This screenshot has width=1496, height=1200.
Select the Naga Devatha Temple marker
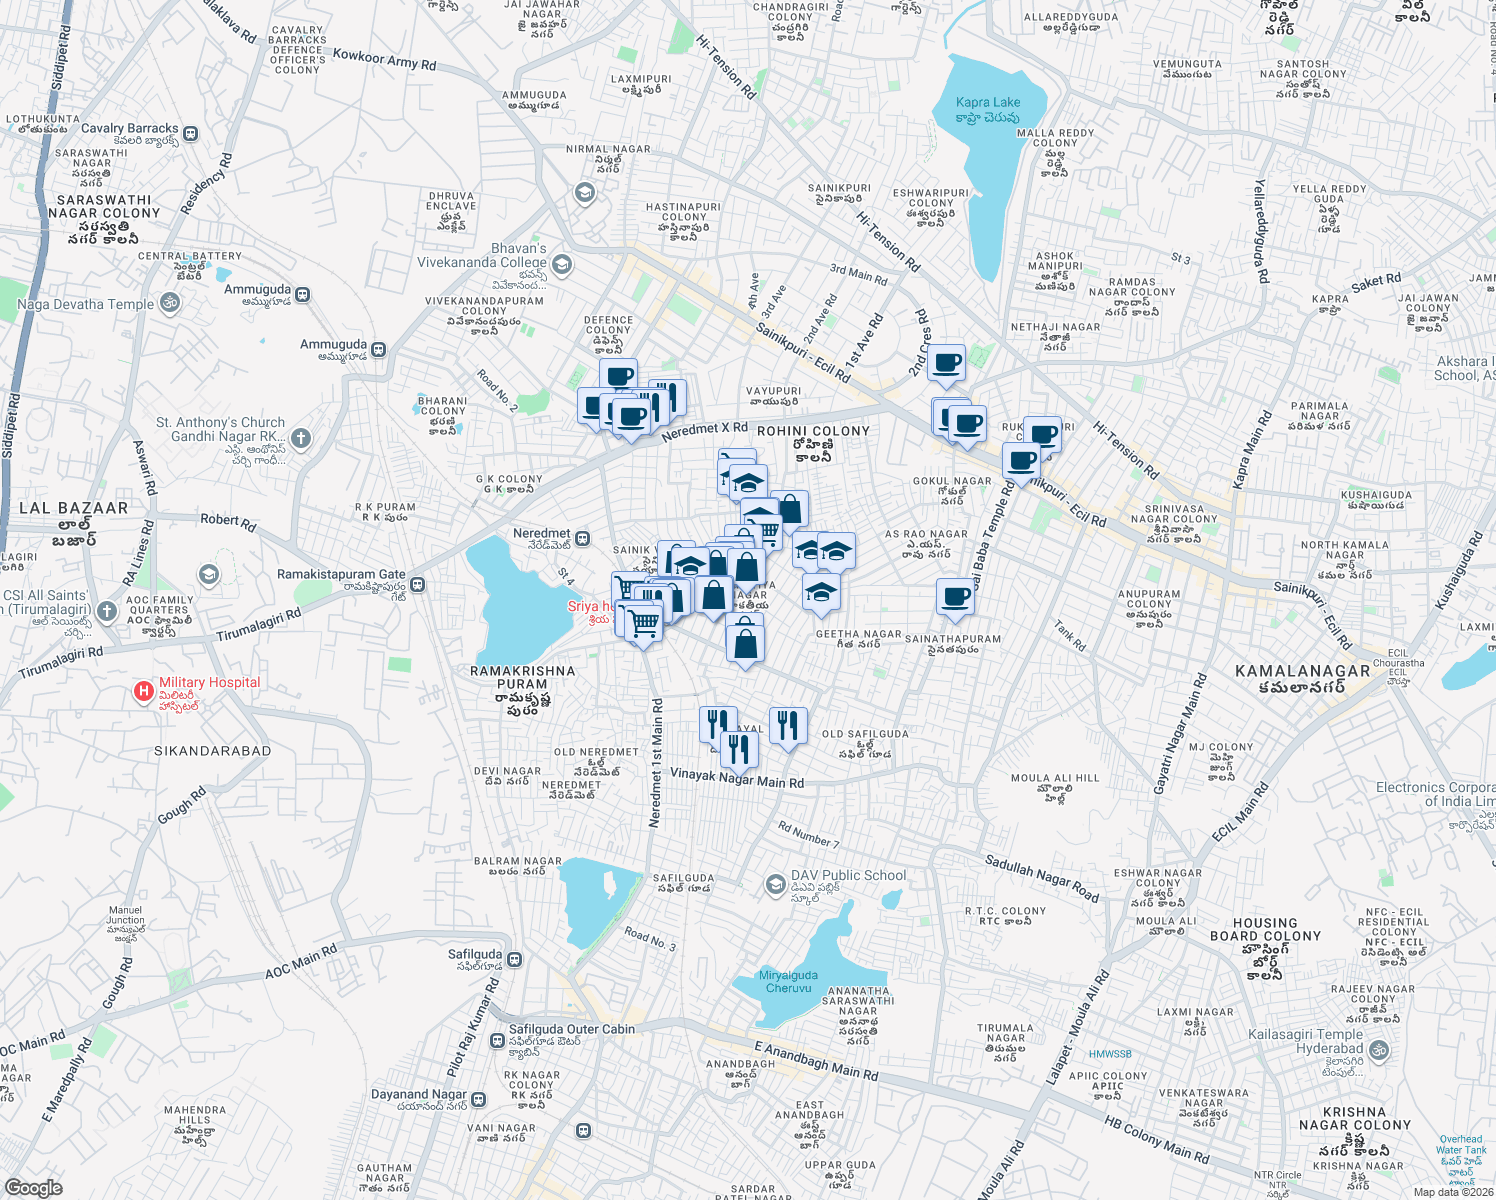(168, 302)
